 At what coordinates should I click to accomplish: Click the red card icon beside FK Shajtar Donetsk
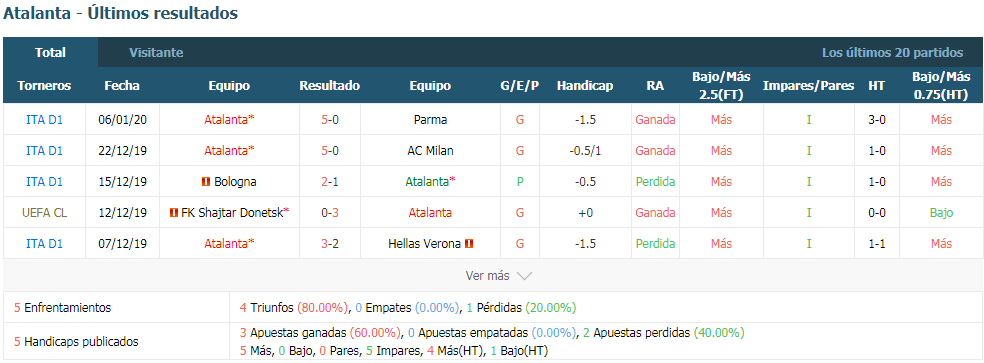(174, 213)
